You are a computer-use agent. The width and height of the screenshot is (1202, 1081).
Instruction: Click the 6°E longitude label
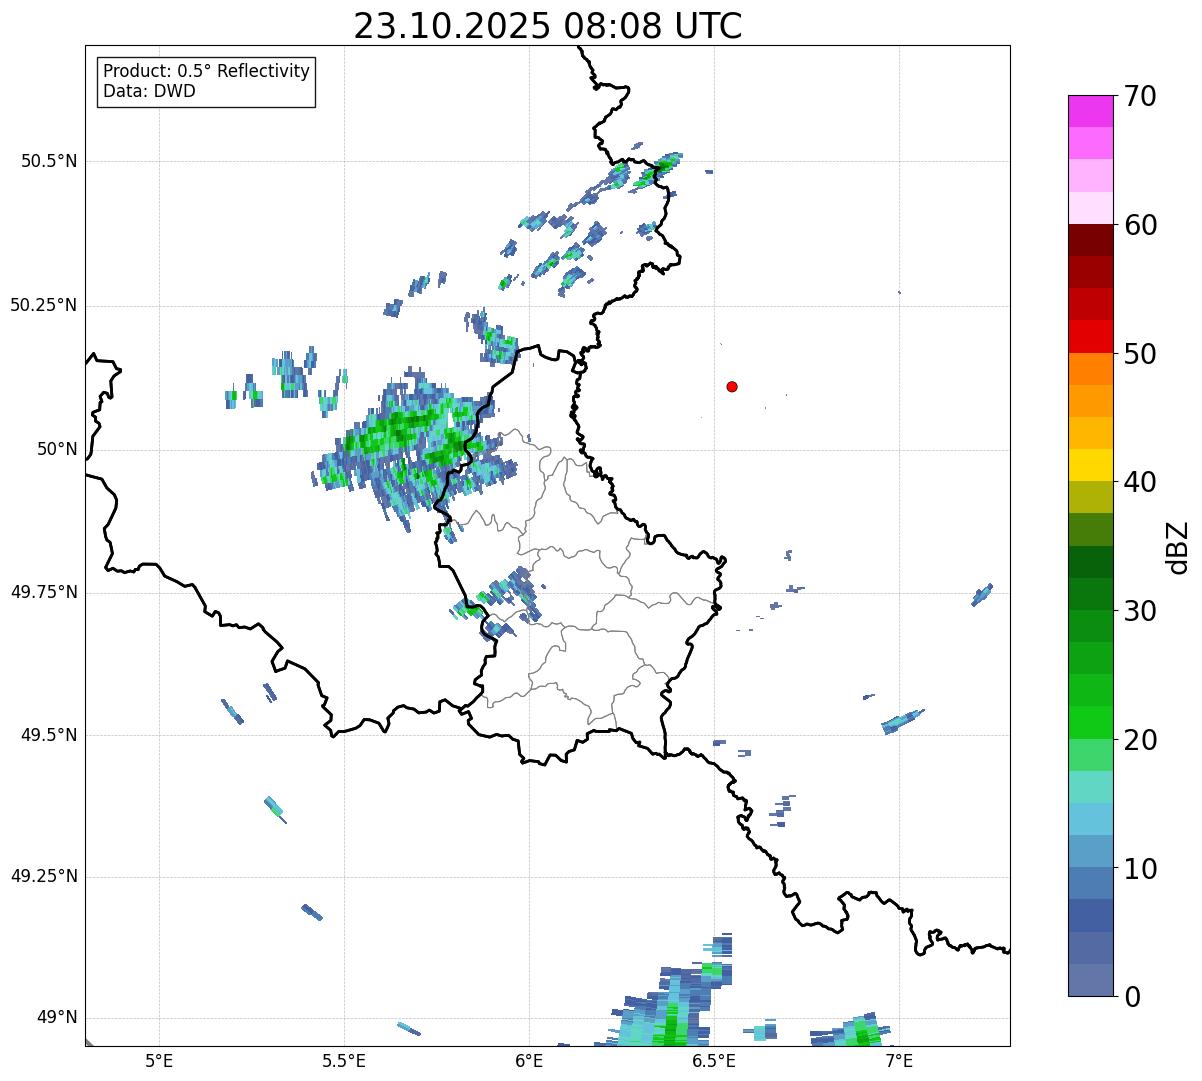(x=529, y=1061)
